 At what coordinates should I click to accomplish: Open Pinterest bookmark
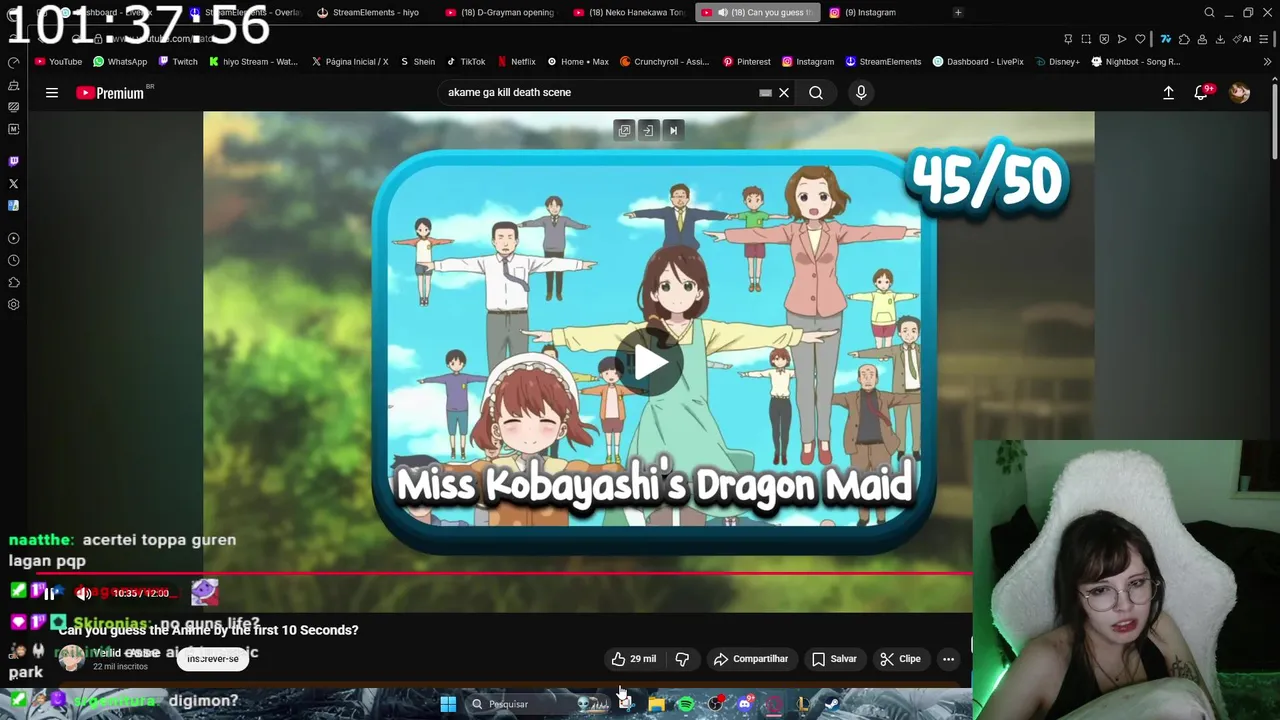[x=746, y=62]
